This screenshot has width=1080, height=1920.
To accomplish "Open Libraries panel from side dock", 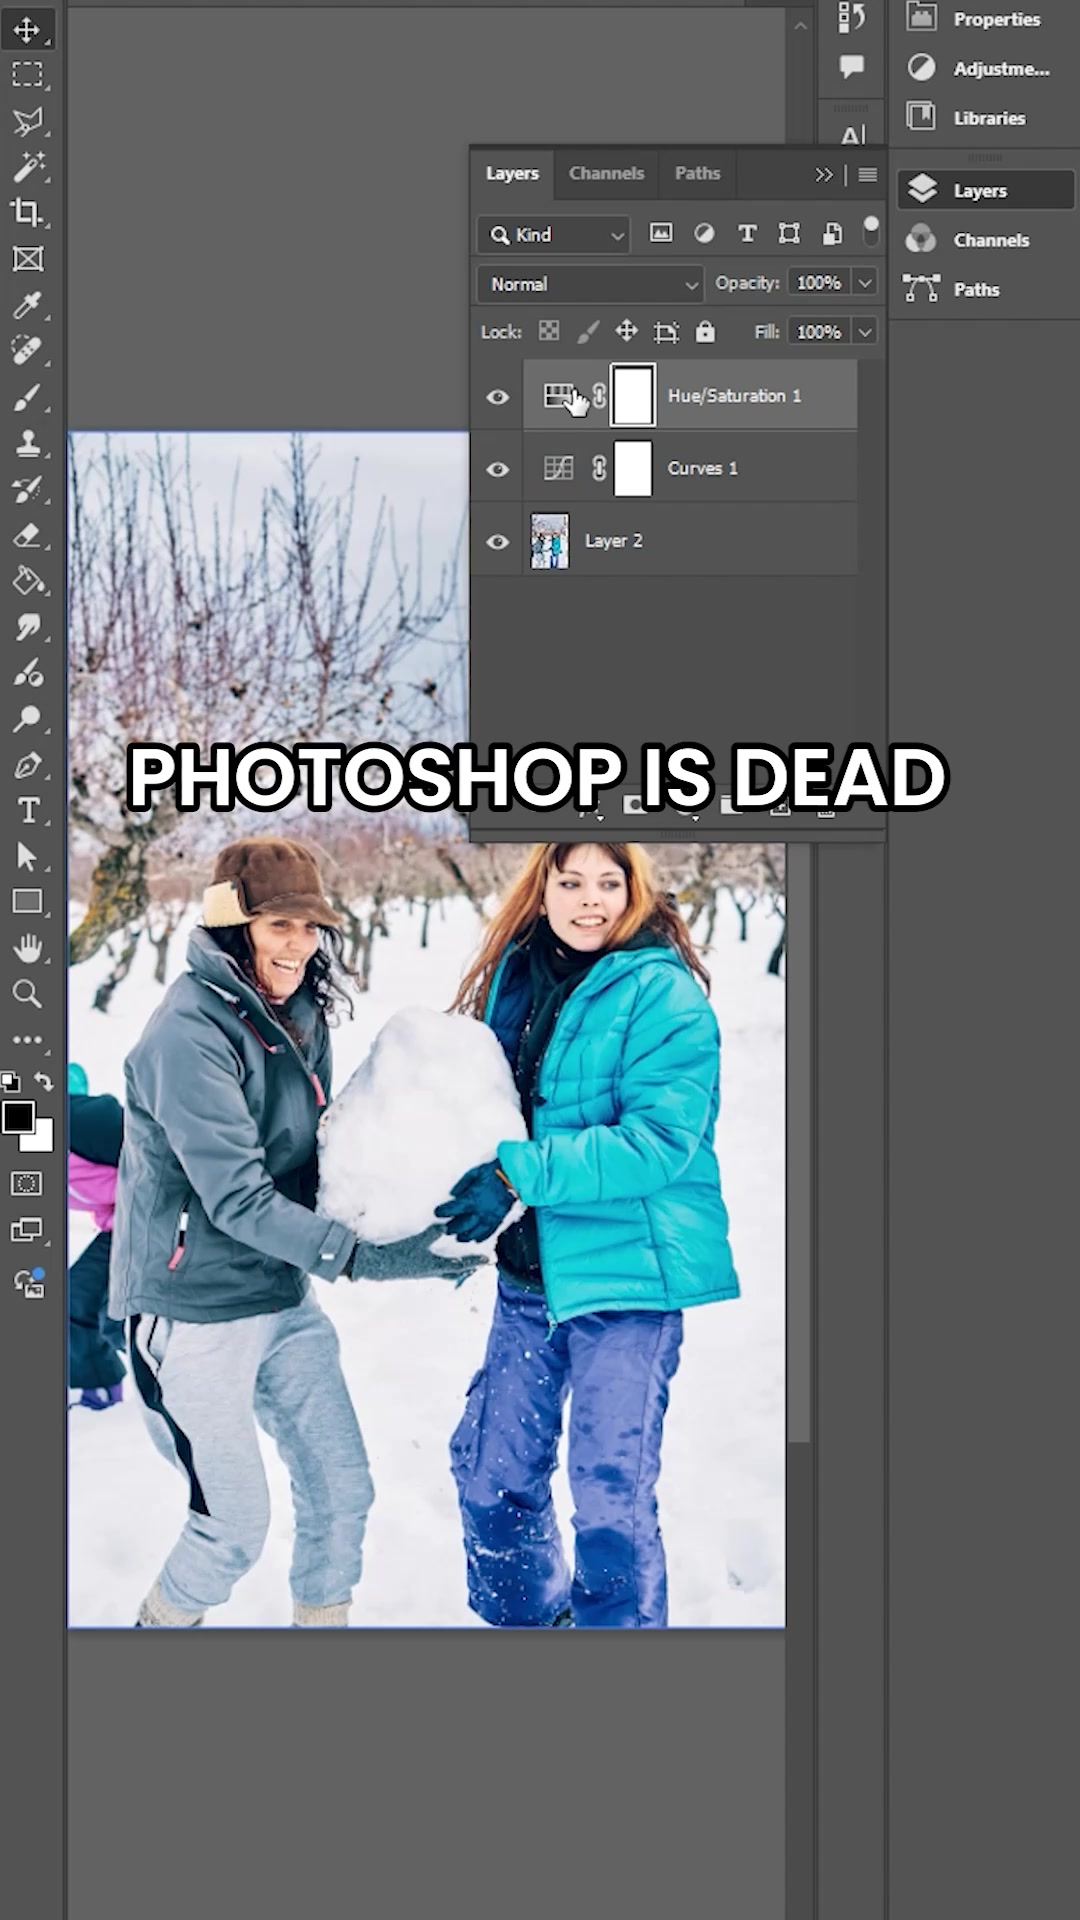I will (985, 117).
